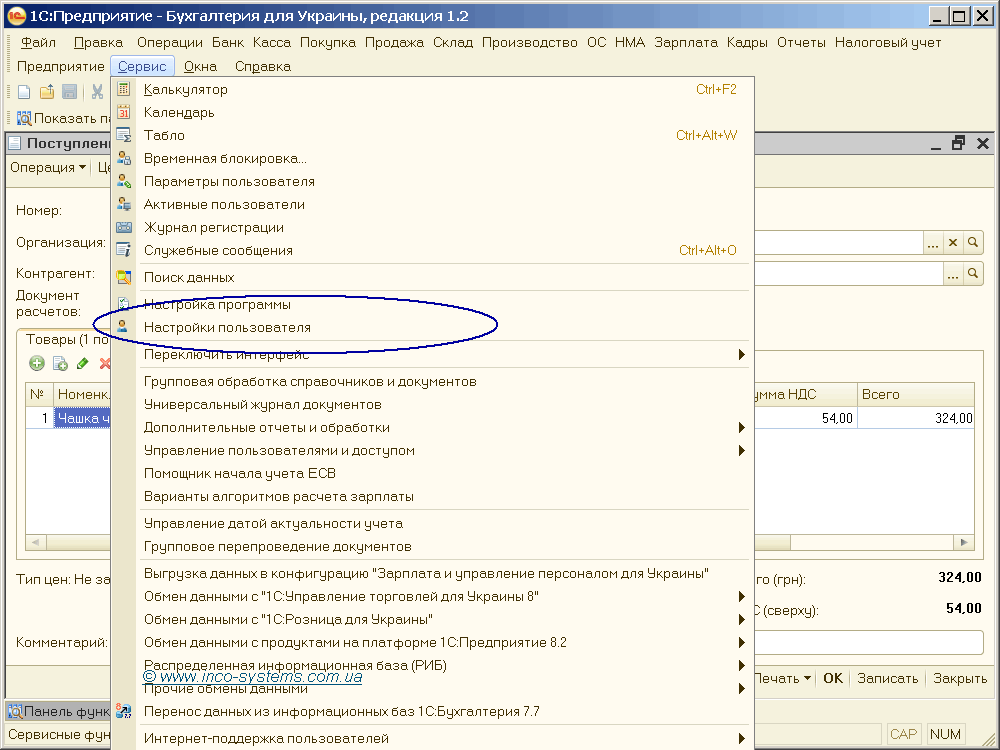Open Журнал регистрации

point(433,227)
